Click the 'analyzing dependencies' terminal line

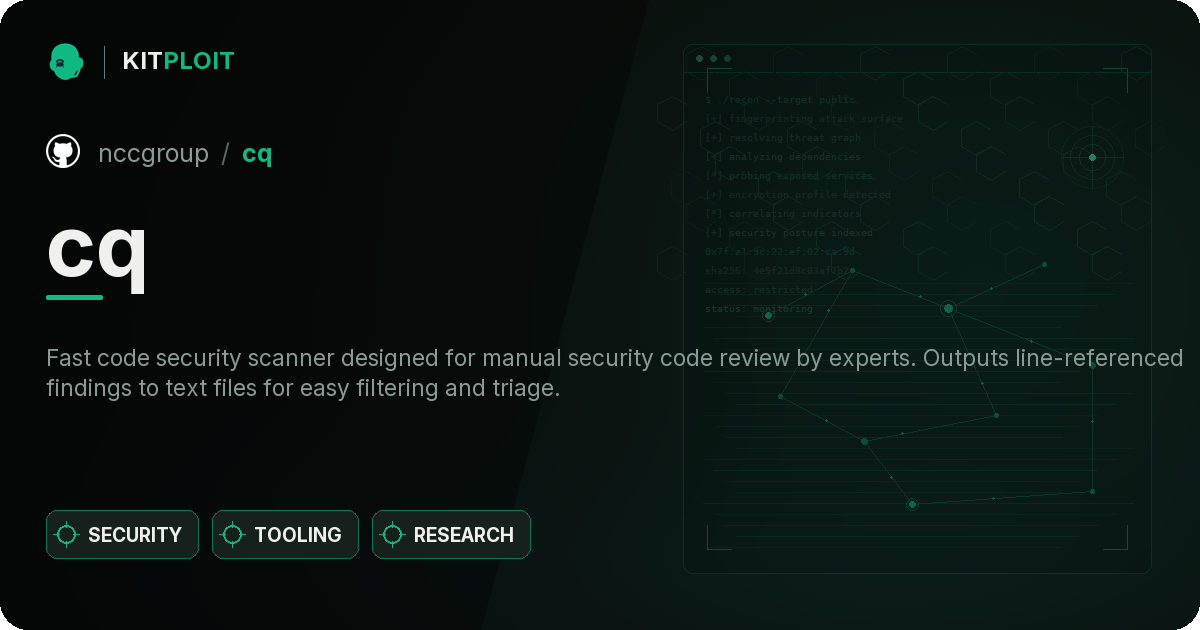783,157
